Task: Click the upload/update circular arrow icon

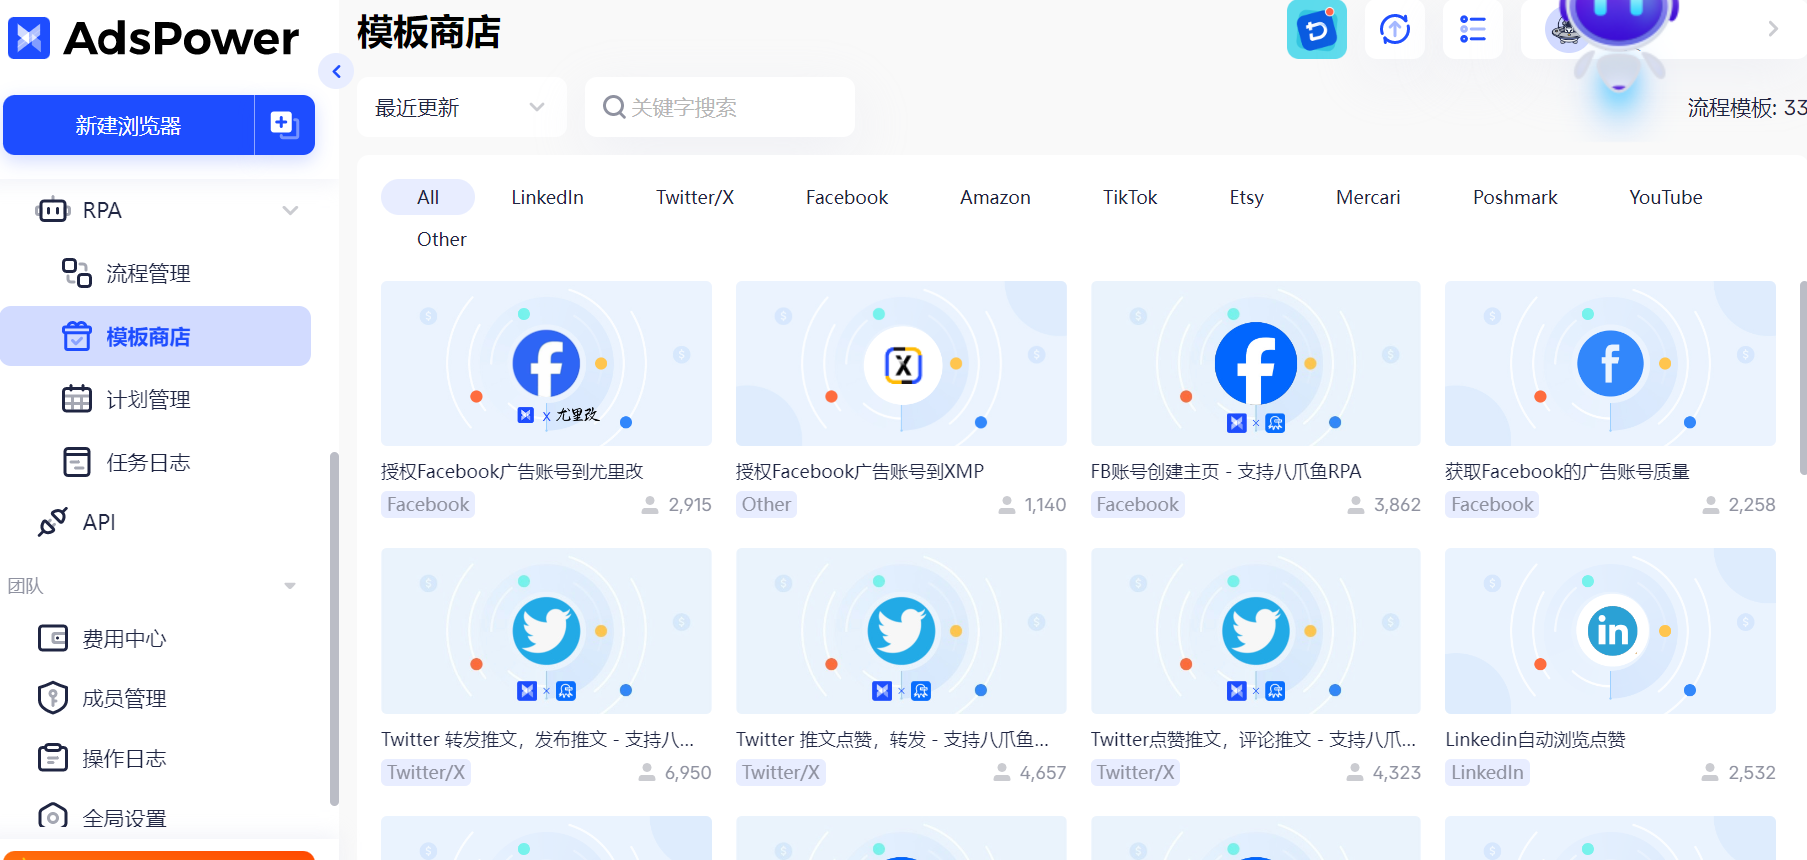Action: 1395,30
